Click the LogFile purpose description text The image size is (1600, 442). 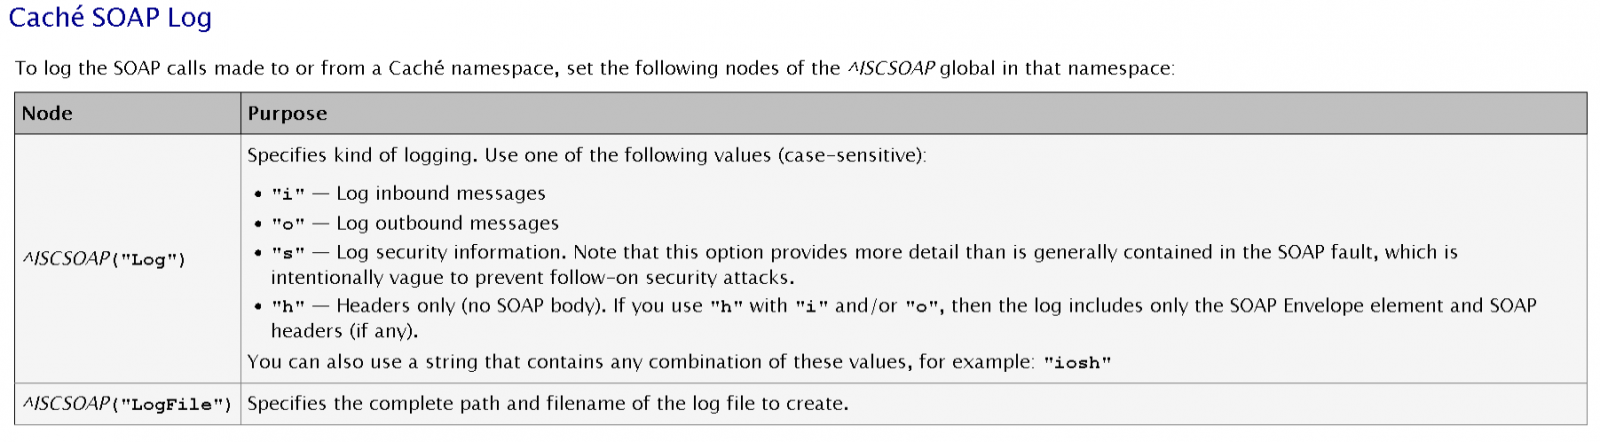point(547,403)
